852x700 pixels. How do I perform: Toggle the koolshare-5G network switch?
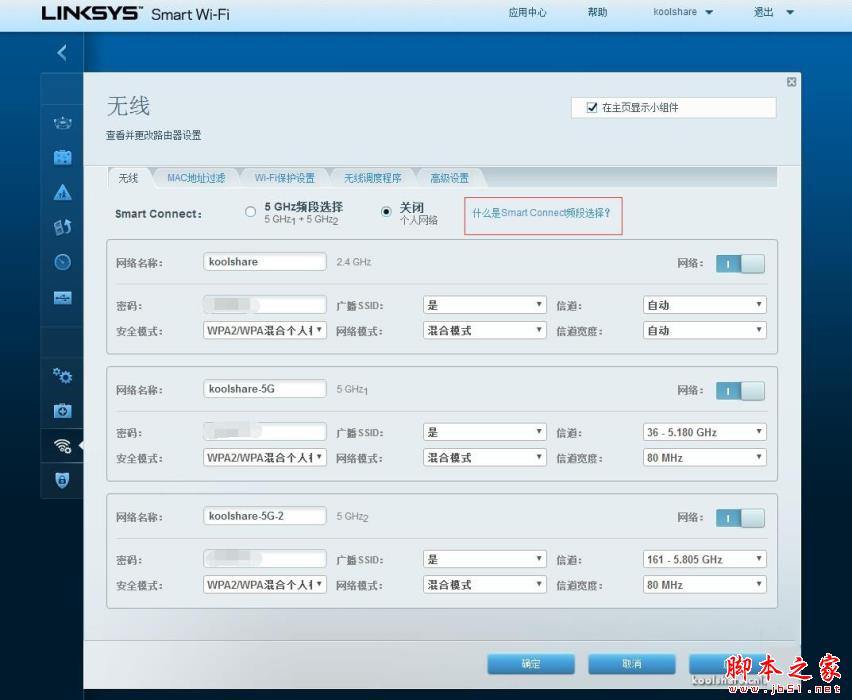pyautogui.click(x=740, y=391)
